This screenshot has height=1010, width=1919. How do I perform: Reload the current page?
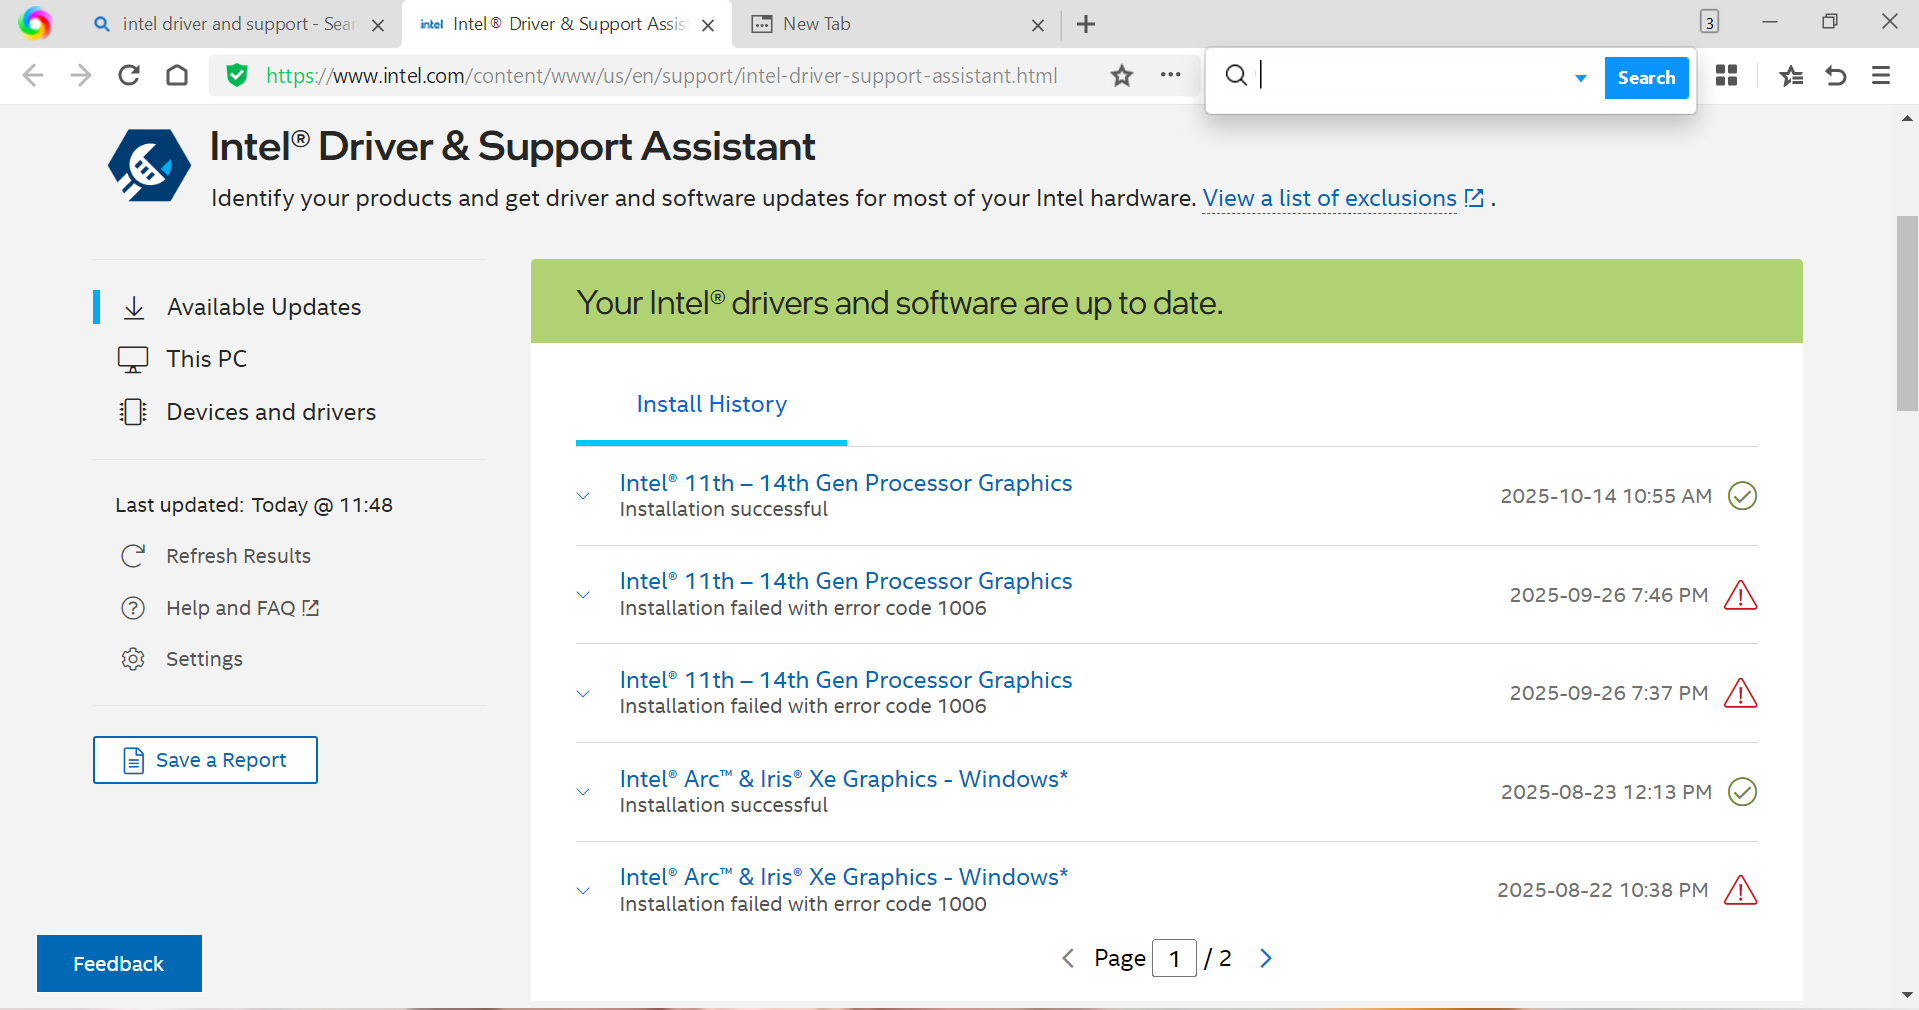pos(129,75)
